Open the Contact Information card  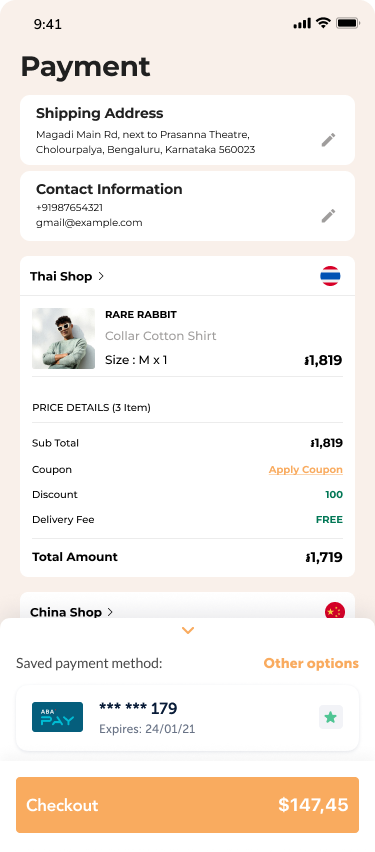(x=188, y=206)
